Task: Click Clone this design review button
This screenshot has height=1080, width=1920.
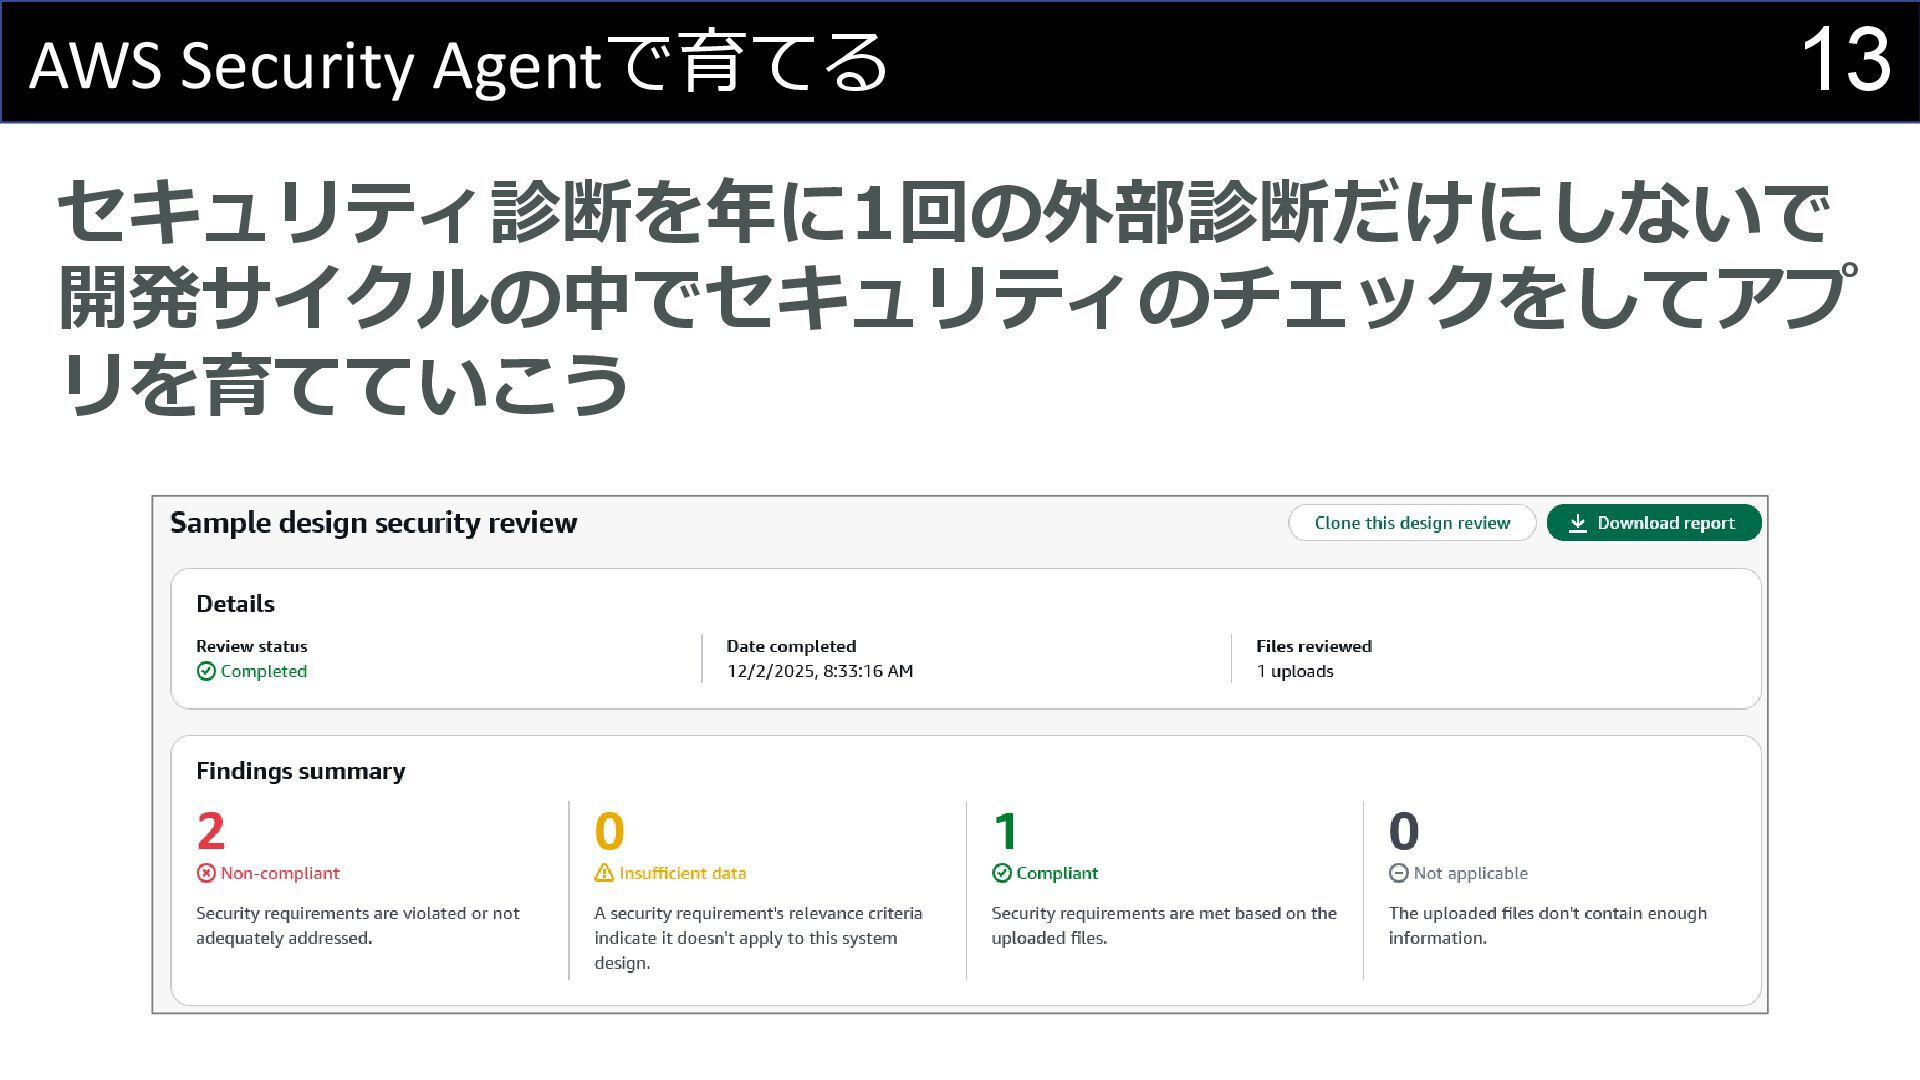Action: click(1411, 523)
